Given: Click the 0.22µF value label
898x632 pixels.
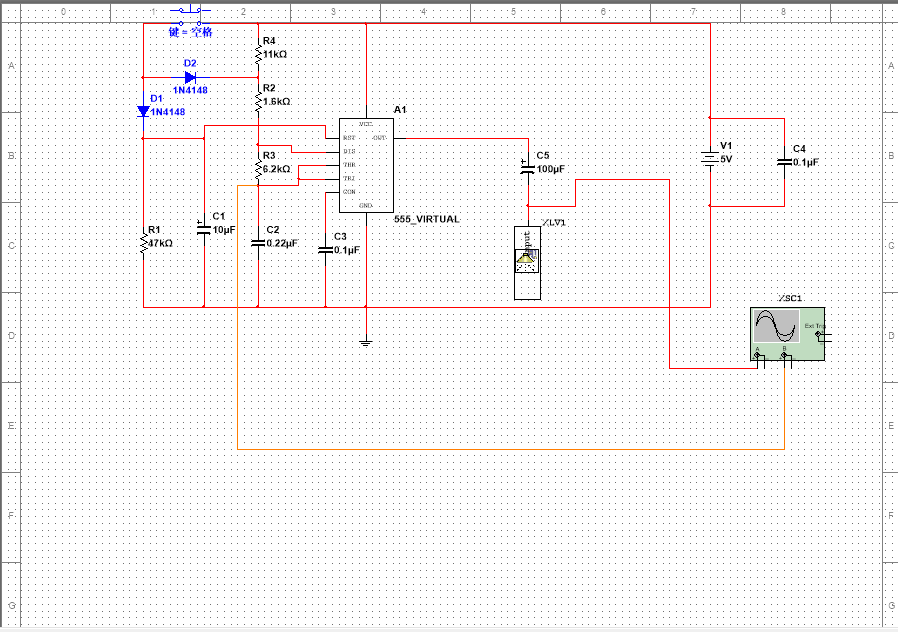Looking at the screenshot, I should pos(282,243).
